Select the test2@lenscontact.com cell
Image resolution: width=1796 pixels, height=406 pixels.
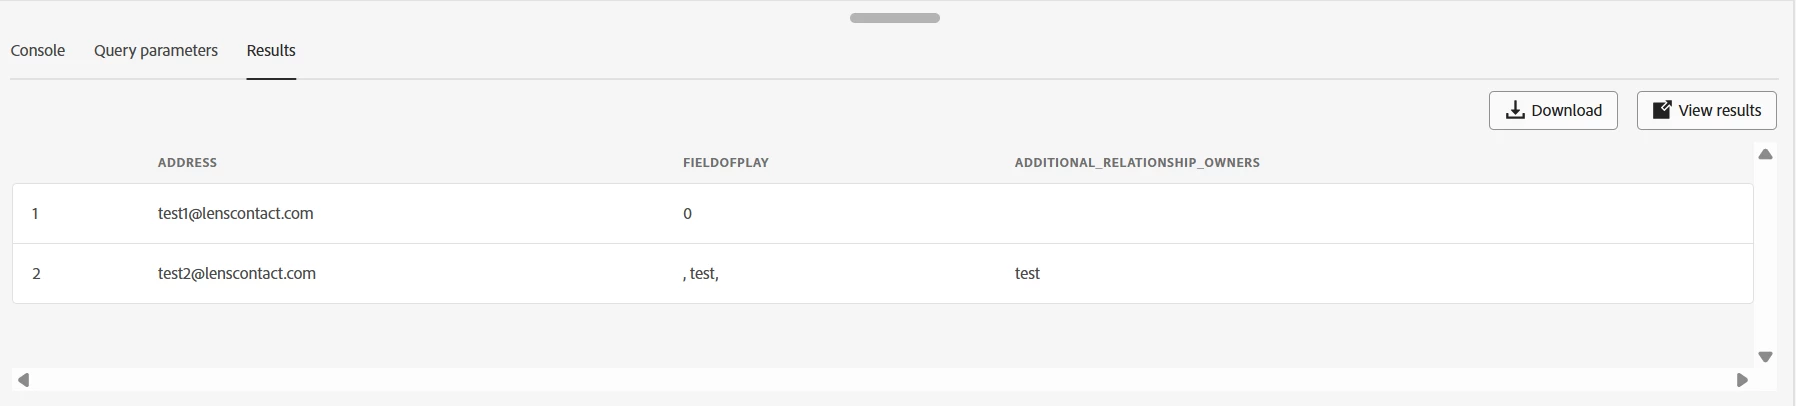(x=237, y=273)
